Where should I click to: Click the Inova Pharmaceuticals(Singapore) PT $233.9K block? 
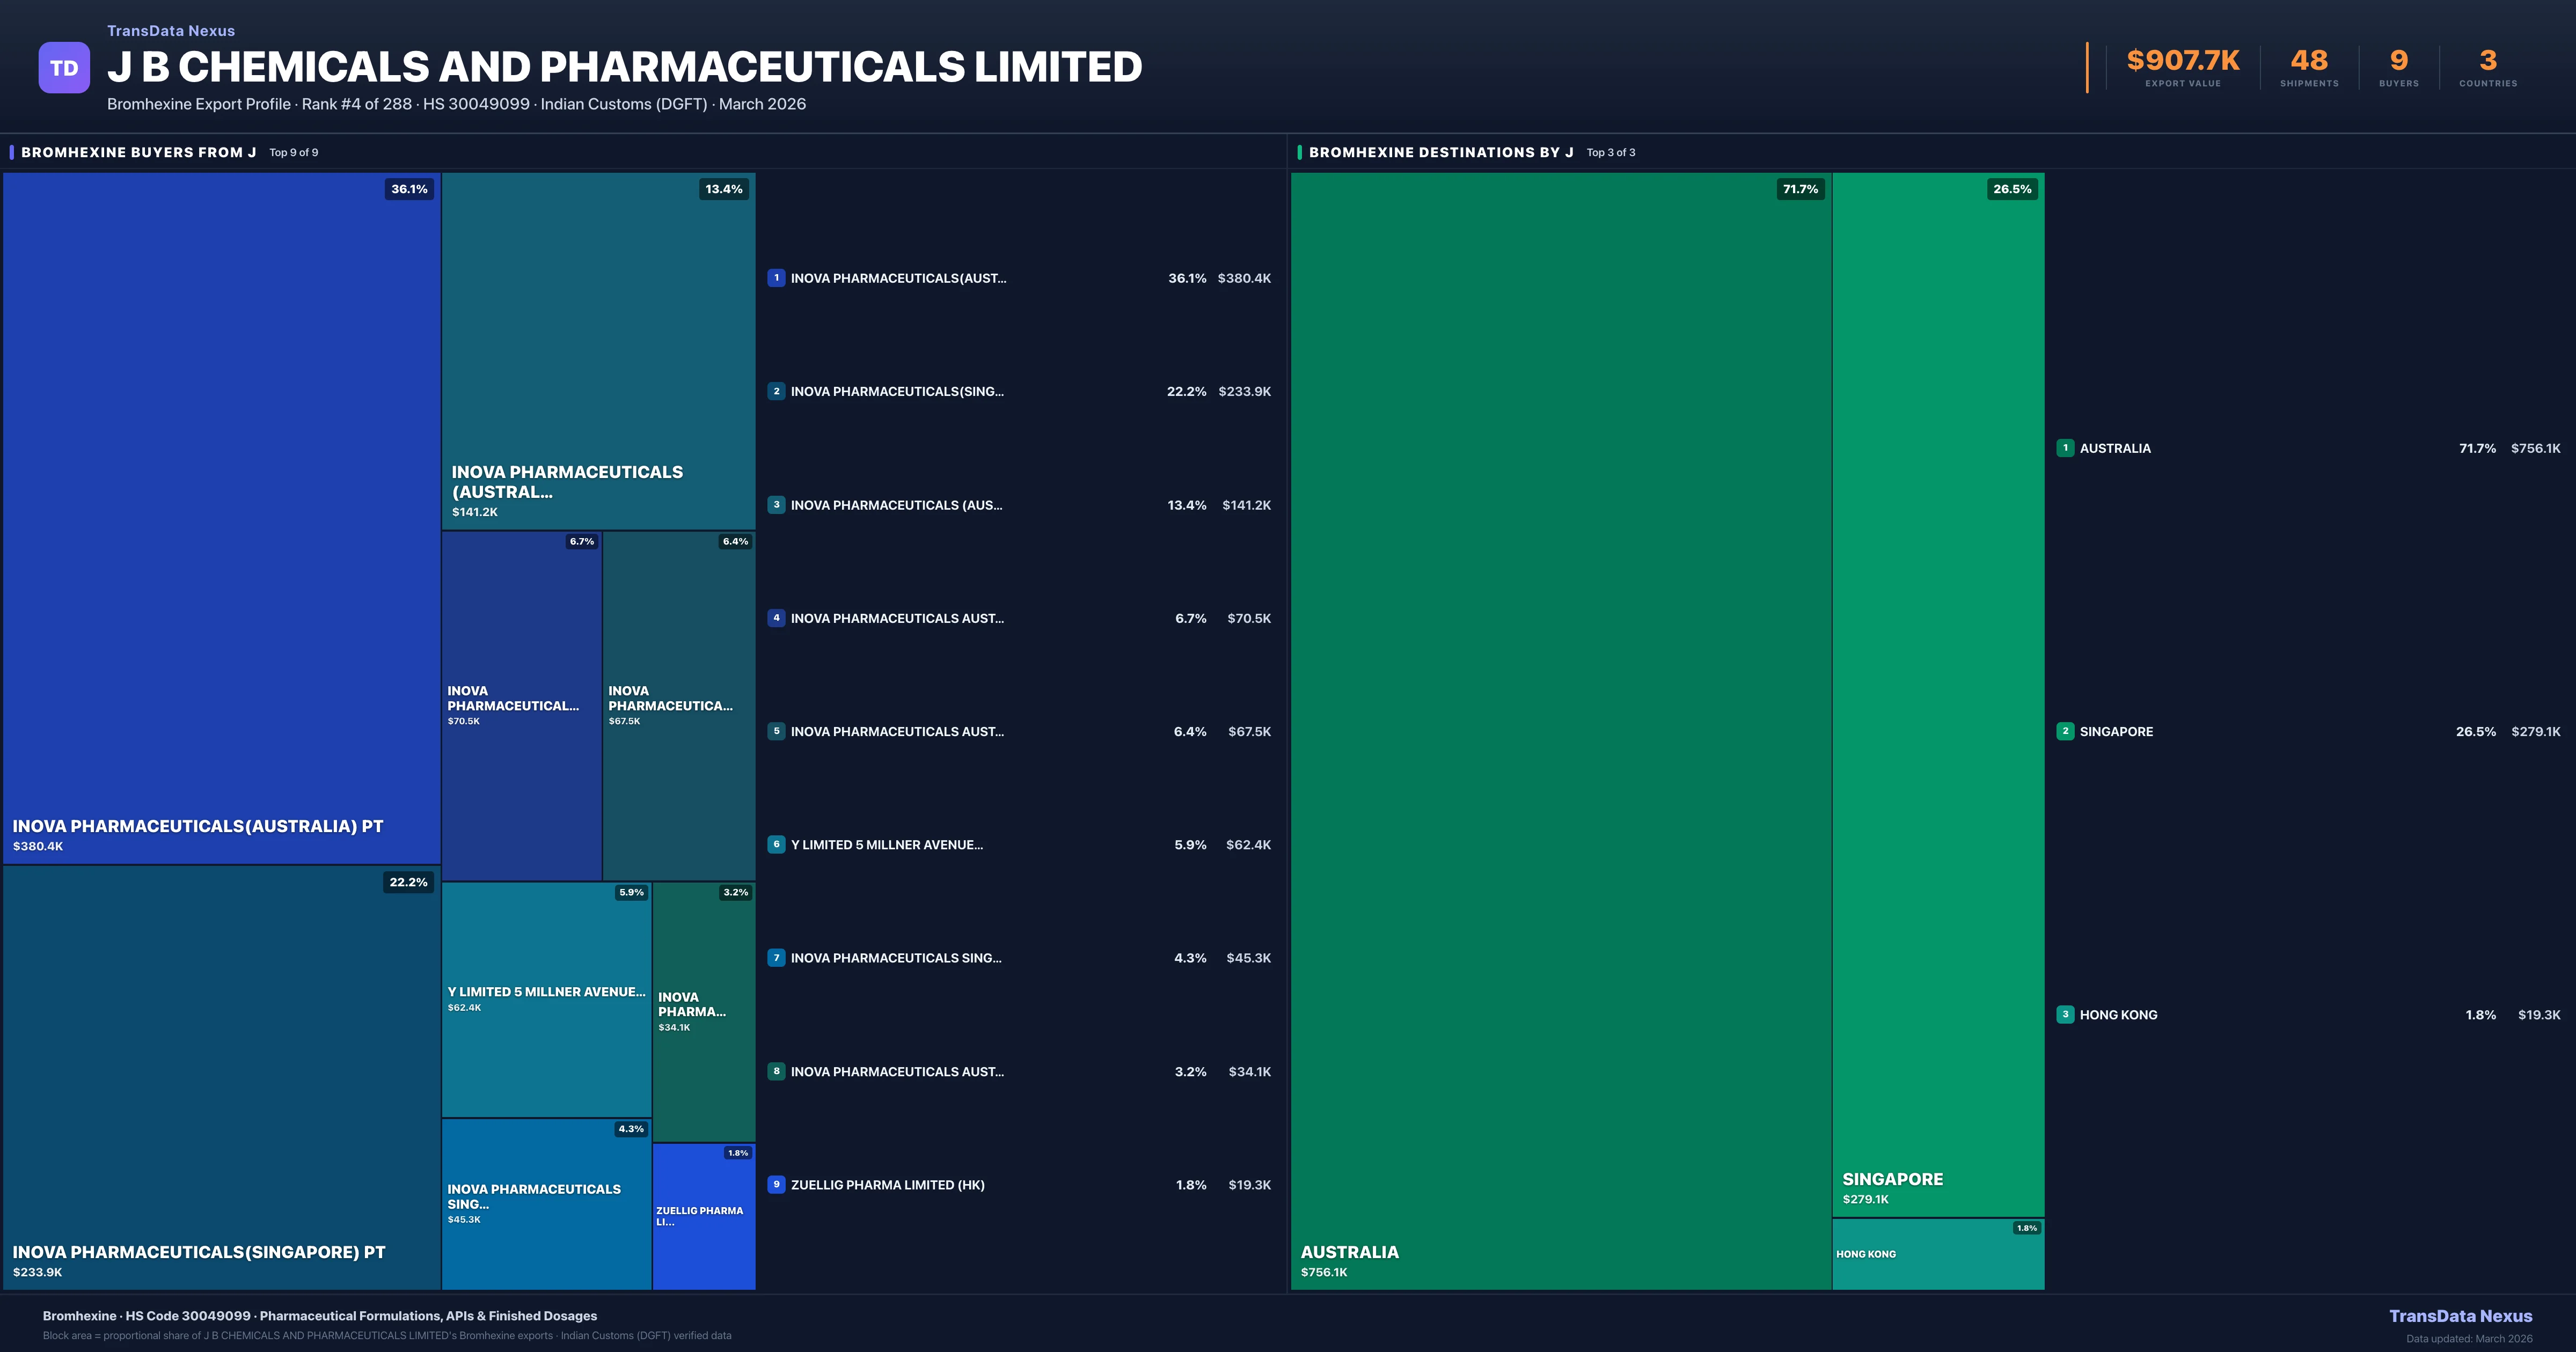221,1077
